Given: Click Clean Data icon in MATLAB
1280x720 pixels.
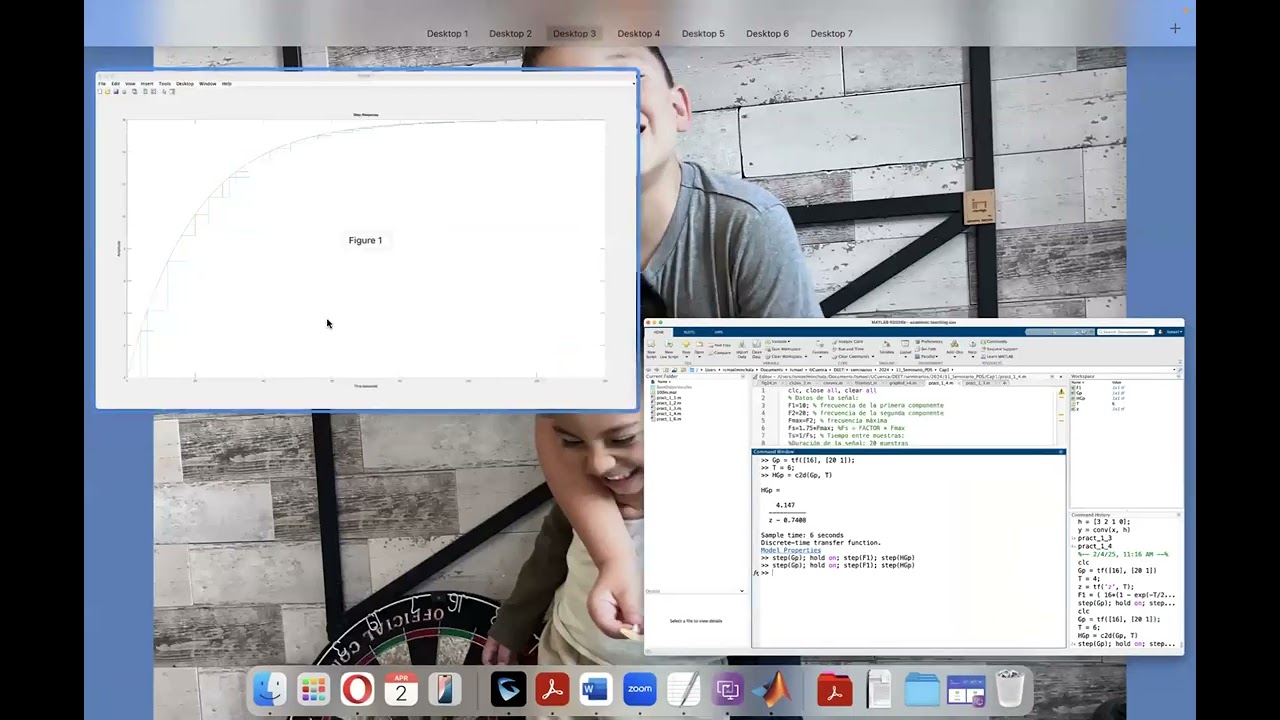Looking at the screenshot, I should [756, 350].
